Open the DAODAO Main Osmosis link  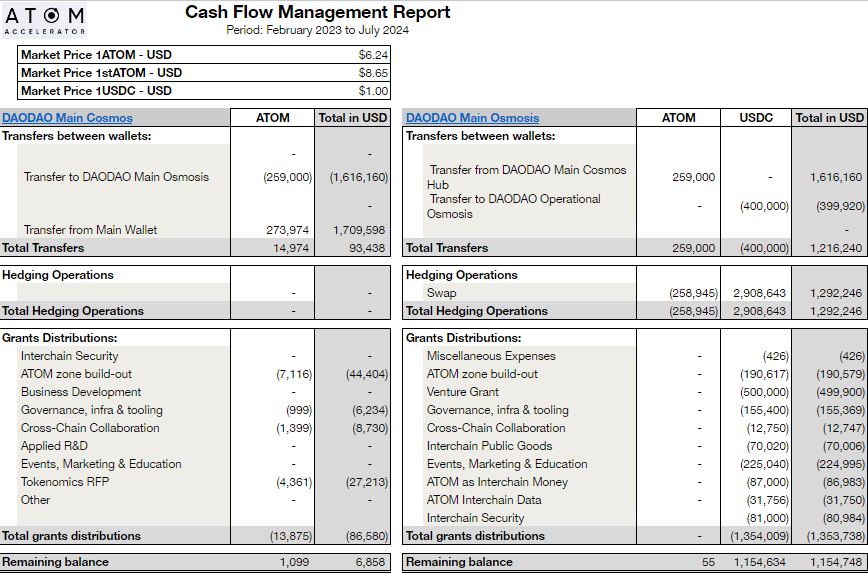(472, 118)
